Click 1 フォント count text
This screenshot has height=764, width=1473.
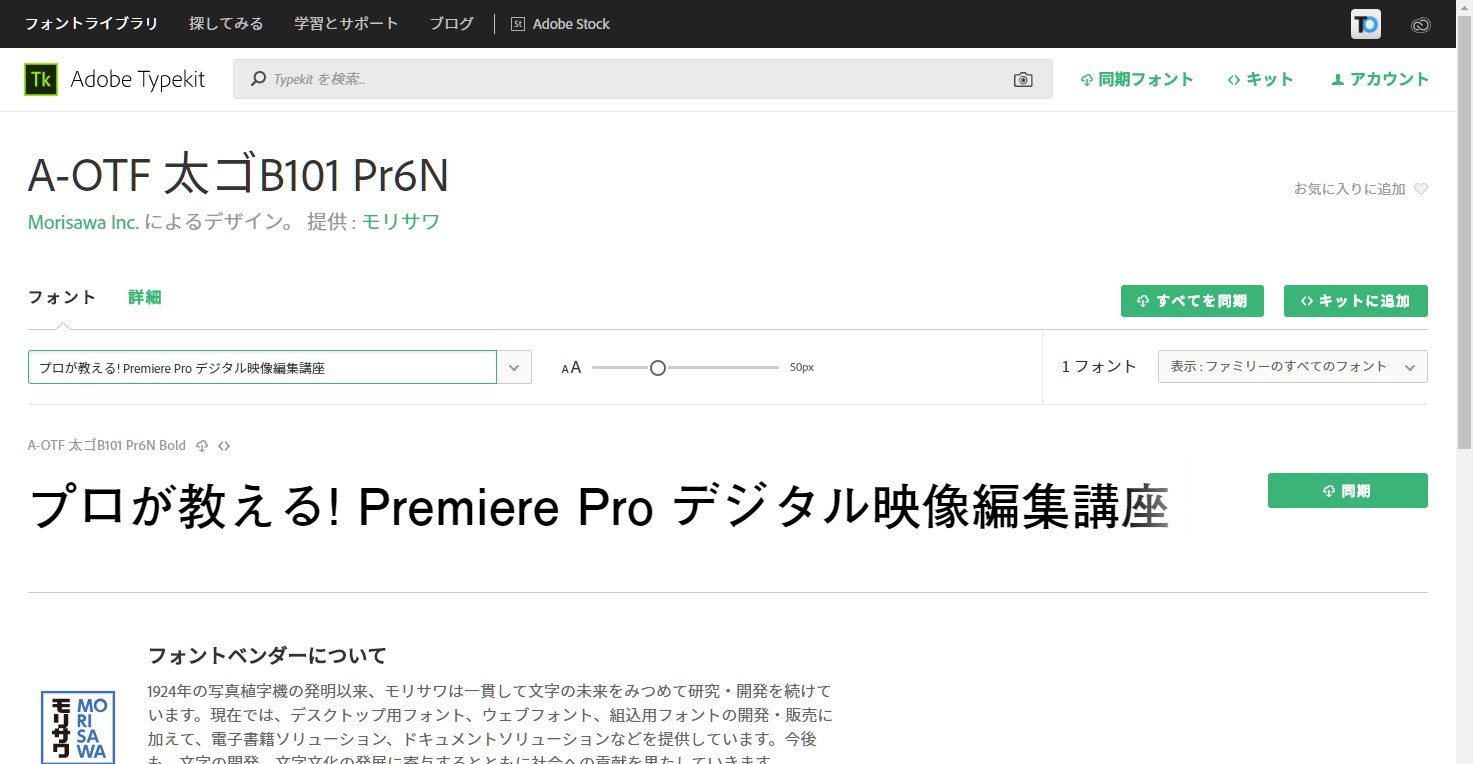pyautogui.click(x=1099, y=367)
